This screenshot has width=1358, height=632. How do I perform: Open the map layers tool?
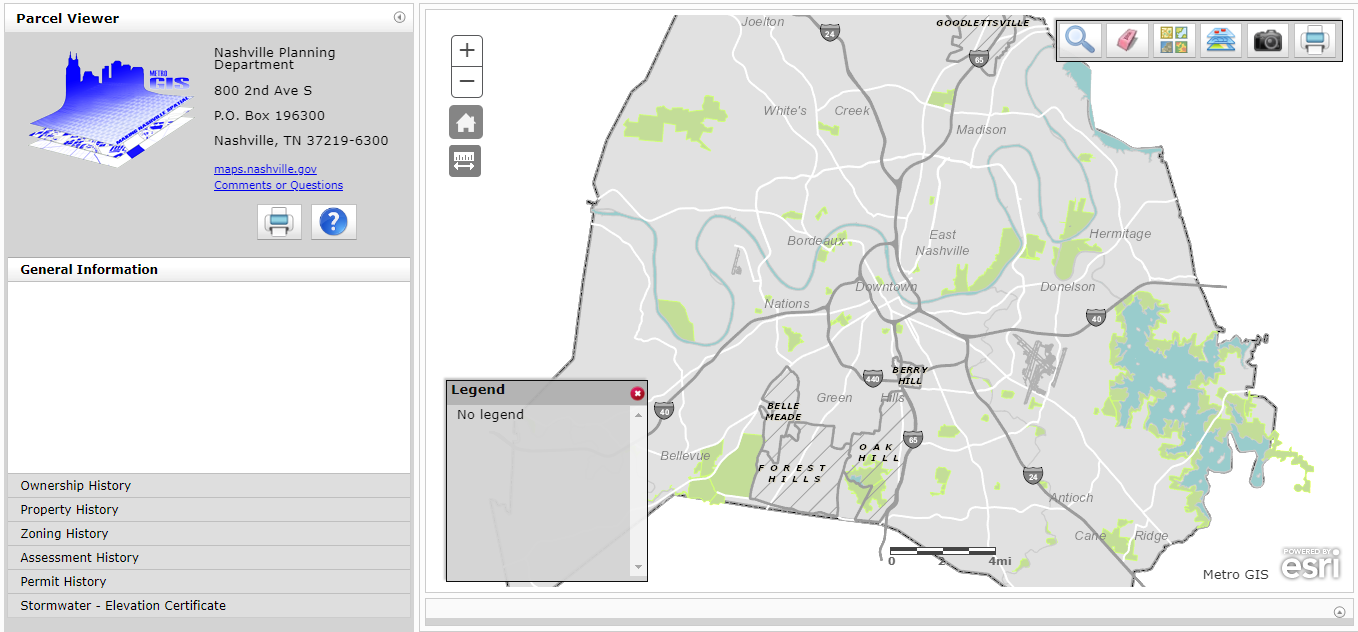(x=1220, y=40)
